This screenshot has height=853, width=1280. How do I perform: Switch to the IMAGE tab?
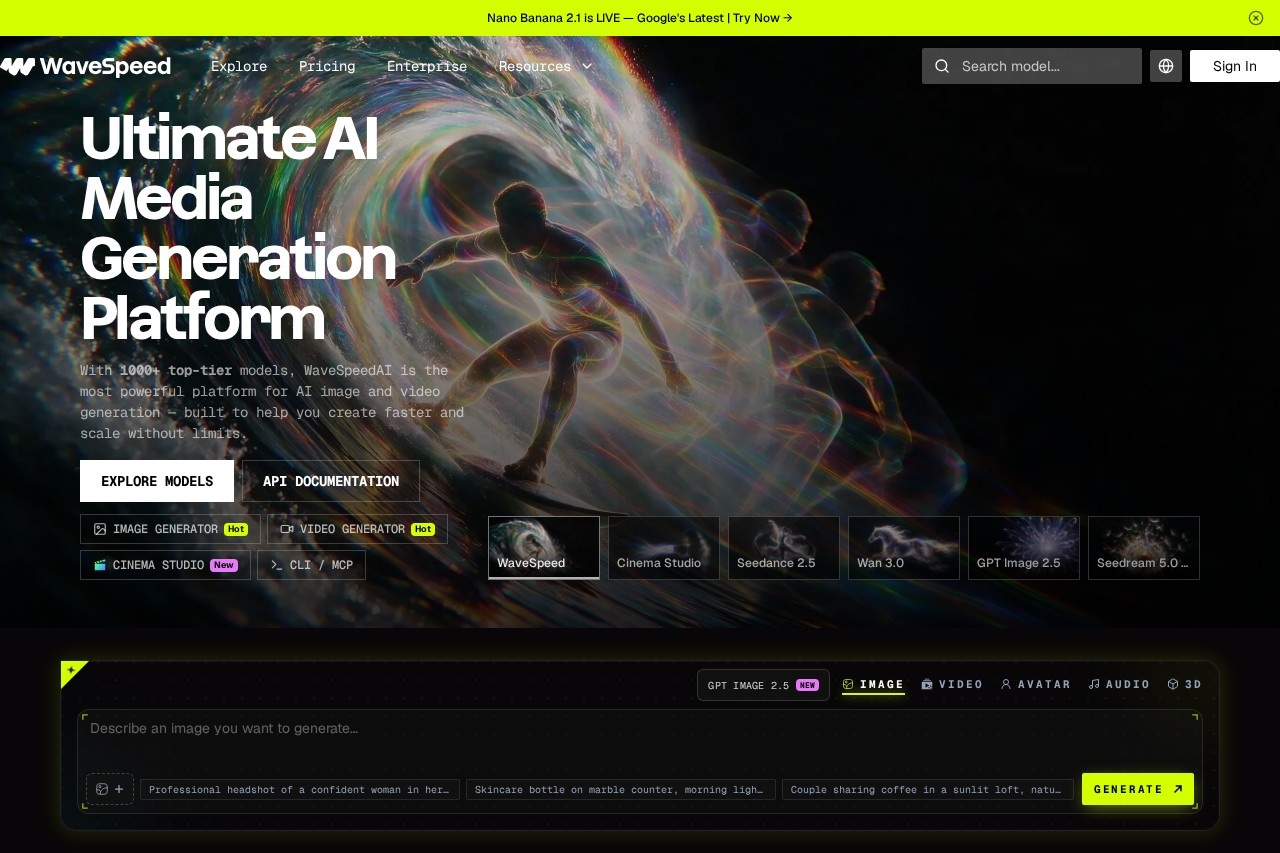pos(873,685)
